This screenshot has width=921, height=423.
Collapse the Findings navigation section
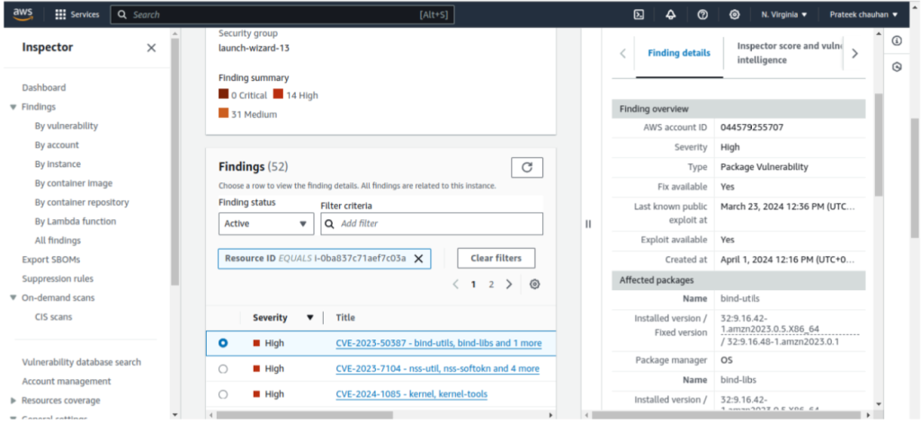pos(14,107)
